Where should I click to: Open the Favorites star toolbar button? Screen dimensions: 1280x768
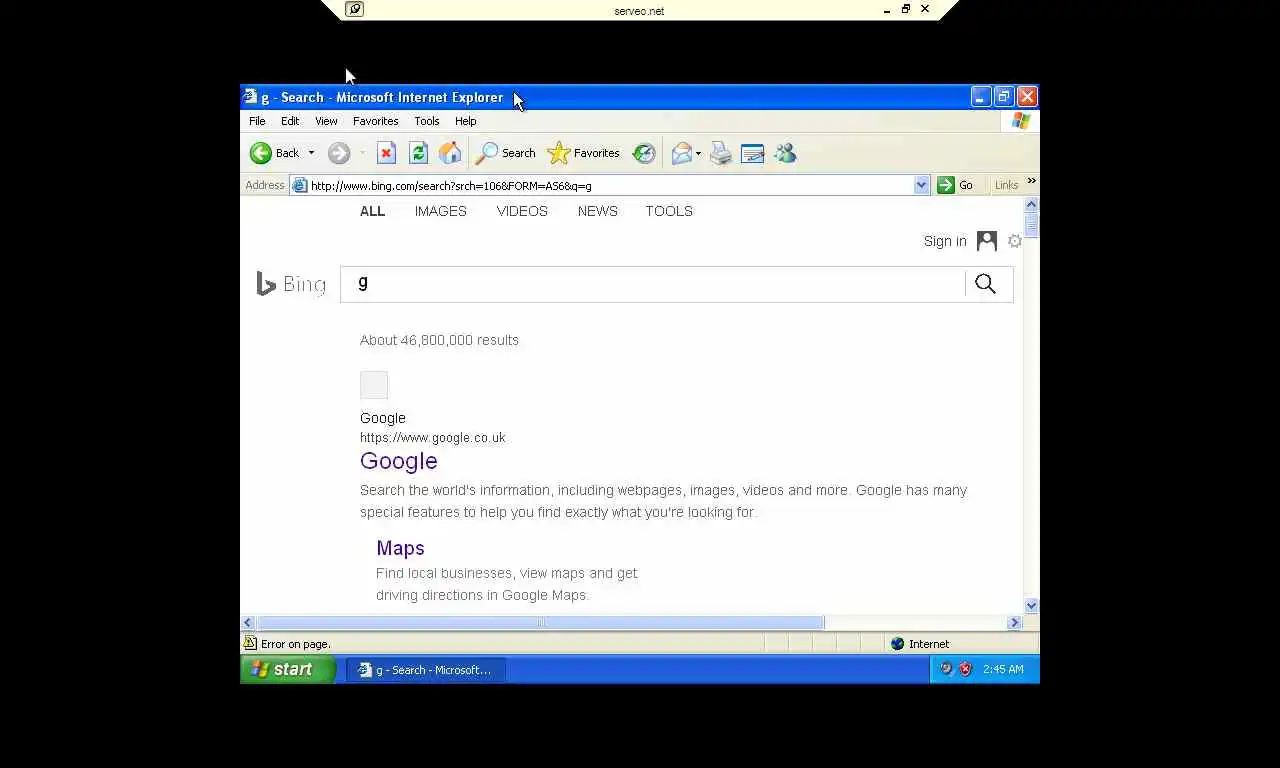click(584, 153)
